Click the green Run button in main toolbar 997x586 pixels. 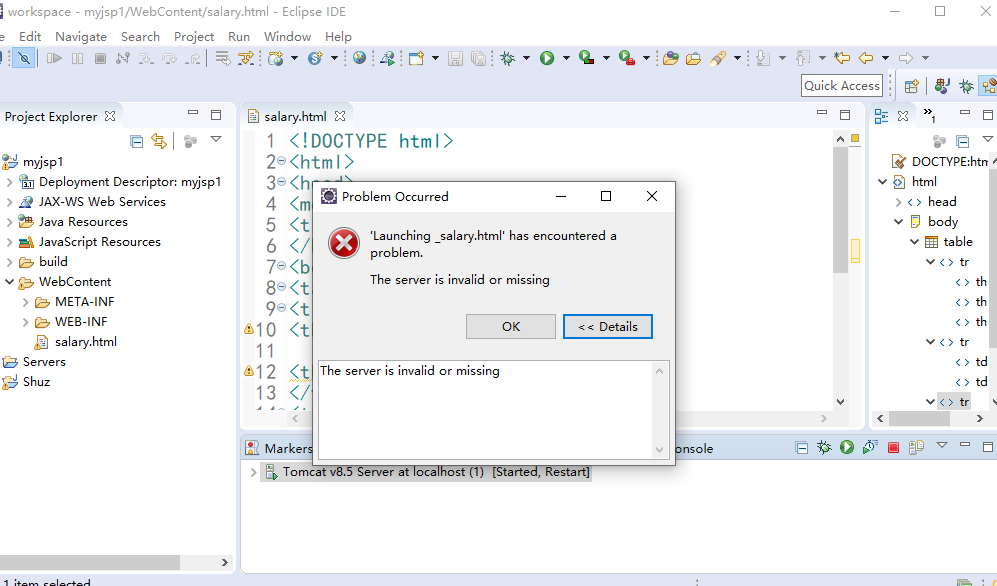[x=547, y=58]
